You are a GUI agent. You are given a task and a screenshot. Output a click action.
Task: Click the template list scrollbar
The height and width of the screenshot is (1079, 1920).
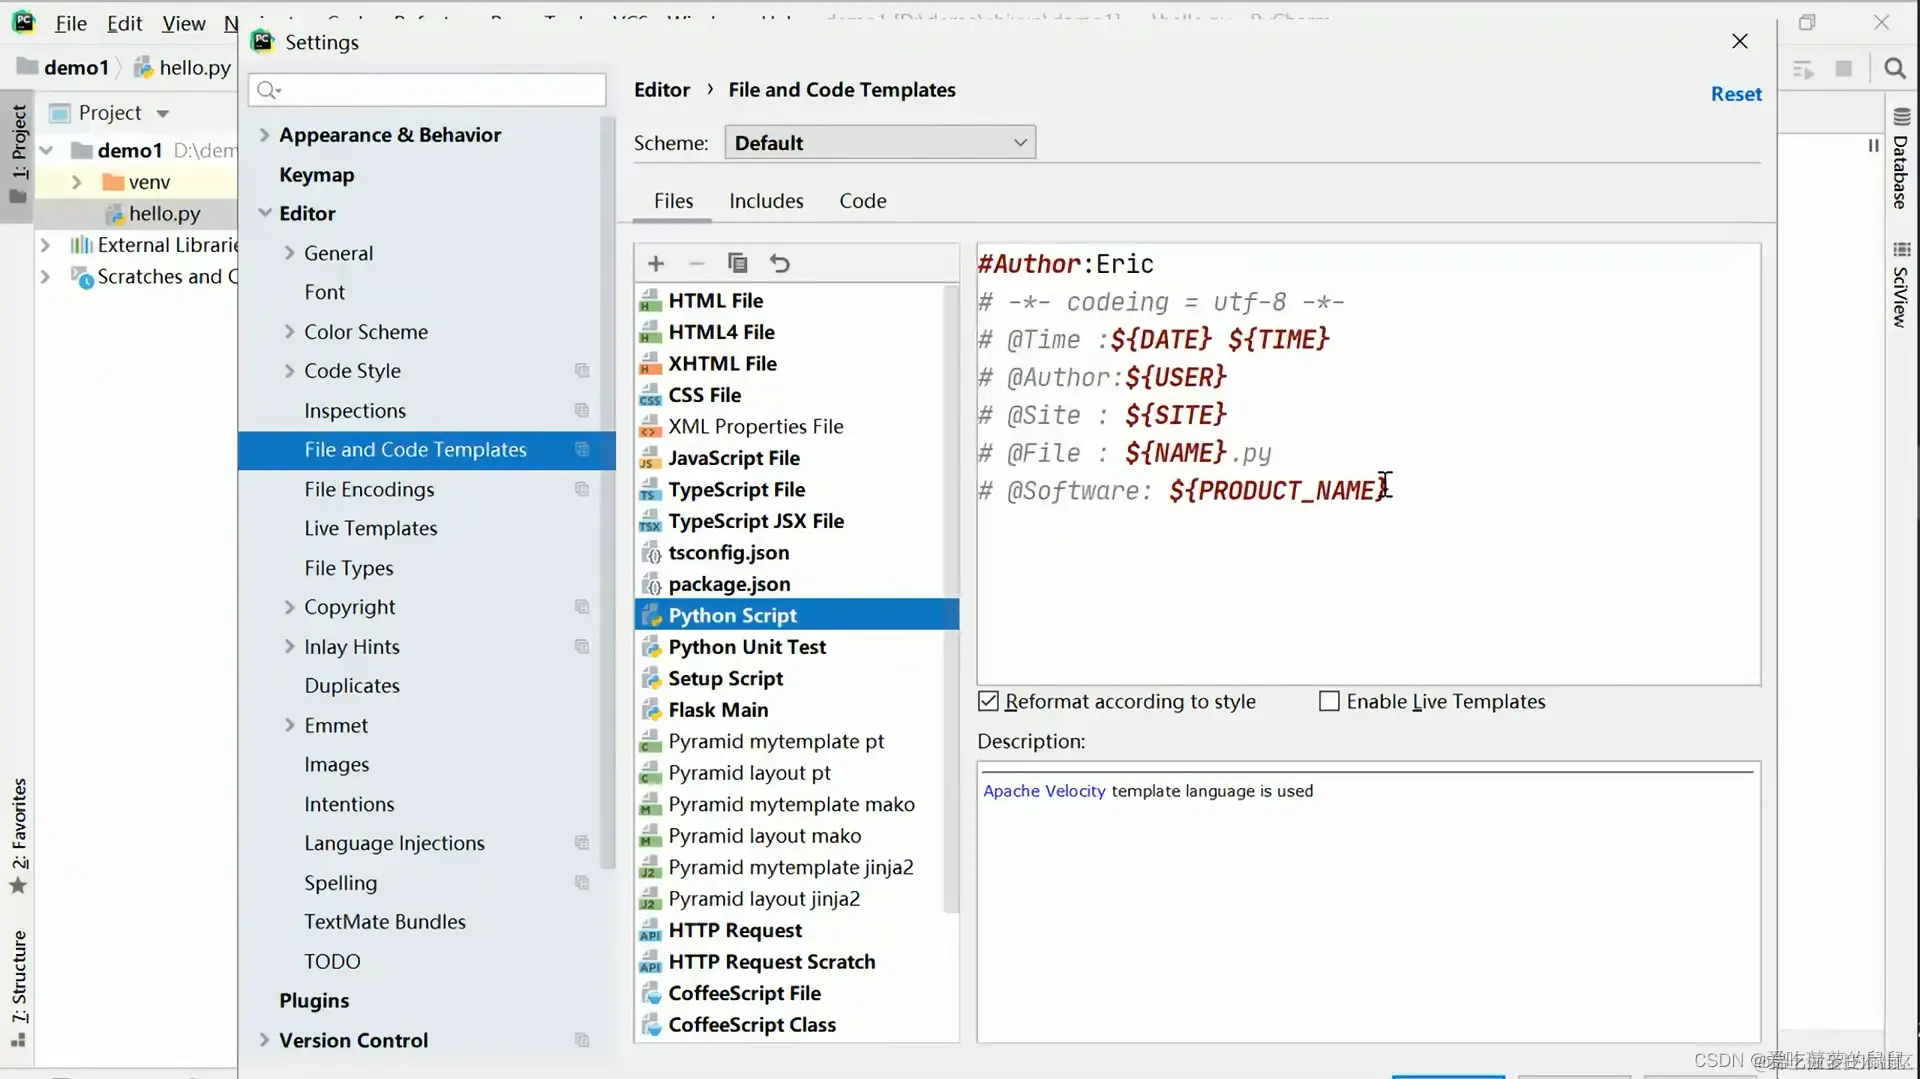[950, 600]
